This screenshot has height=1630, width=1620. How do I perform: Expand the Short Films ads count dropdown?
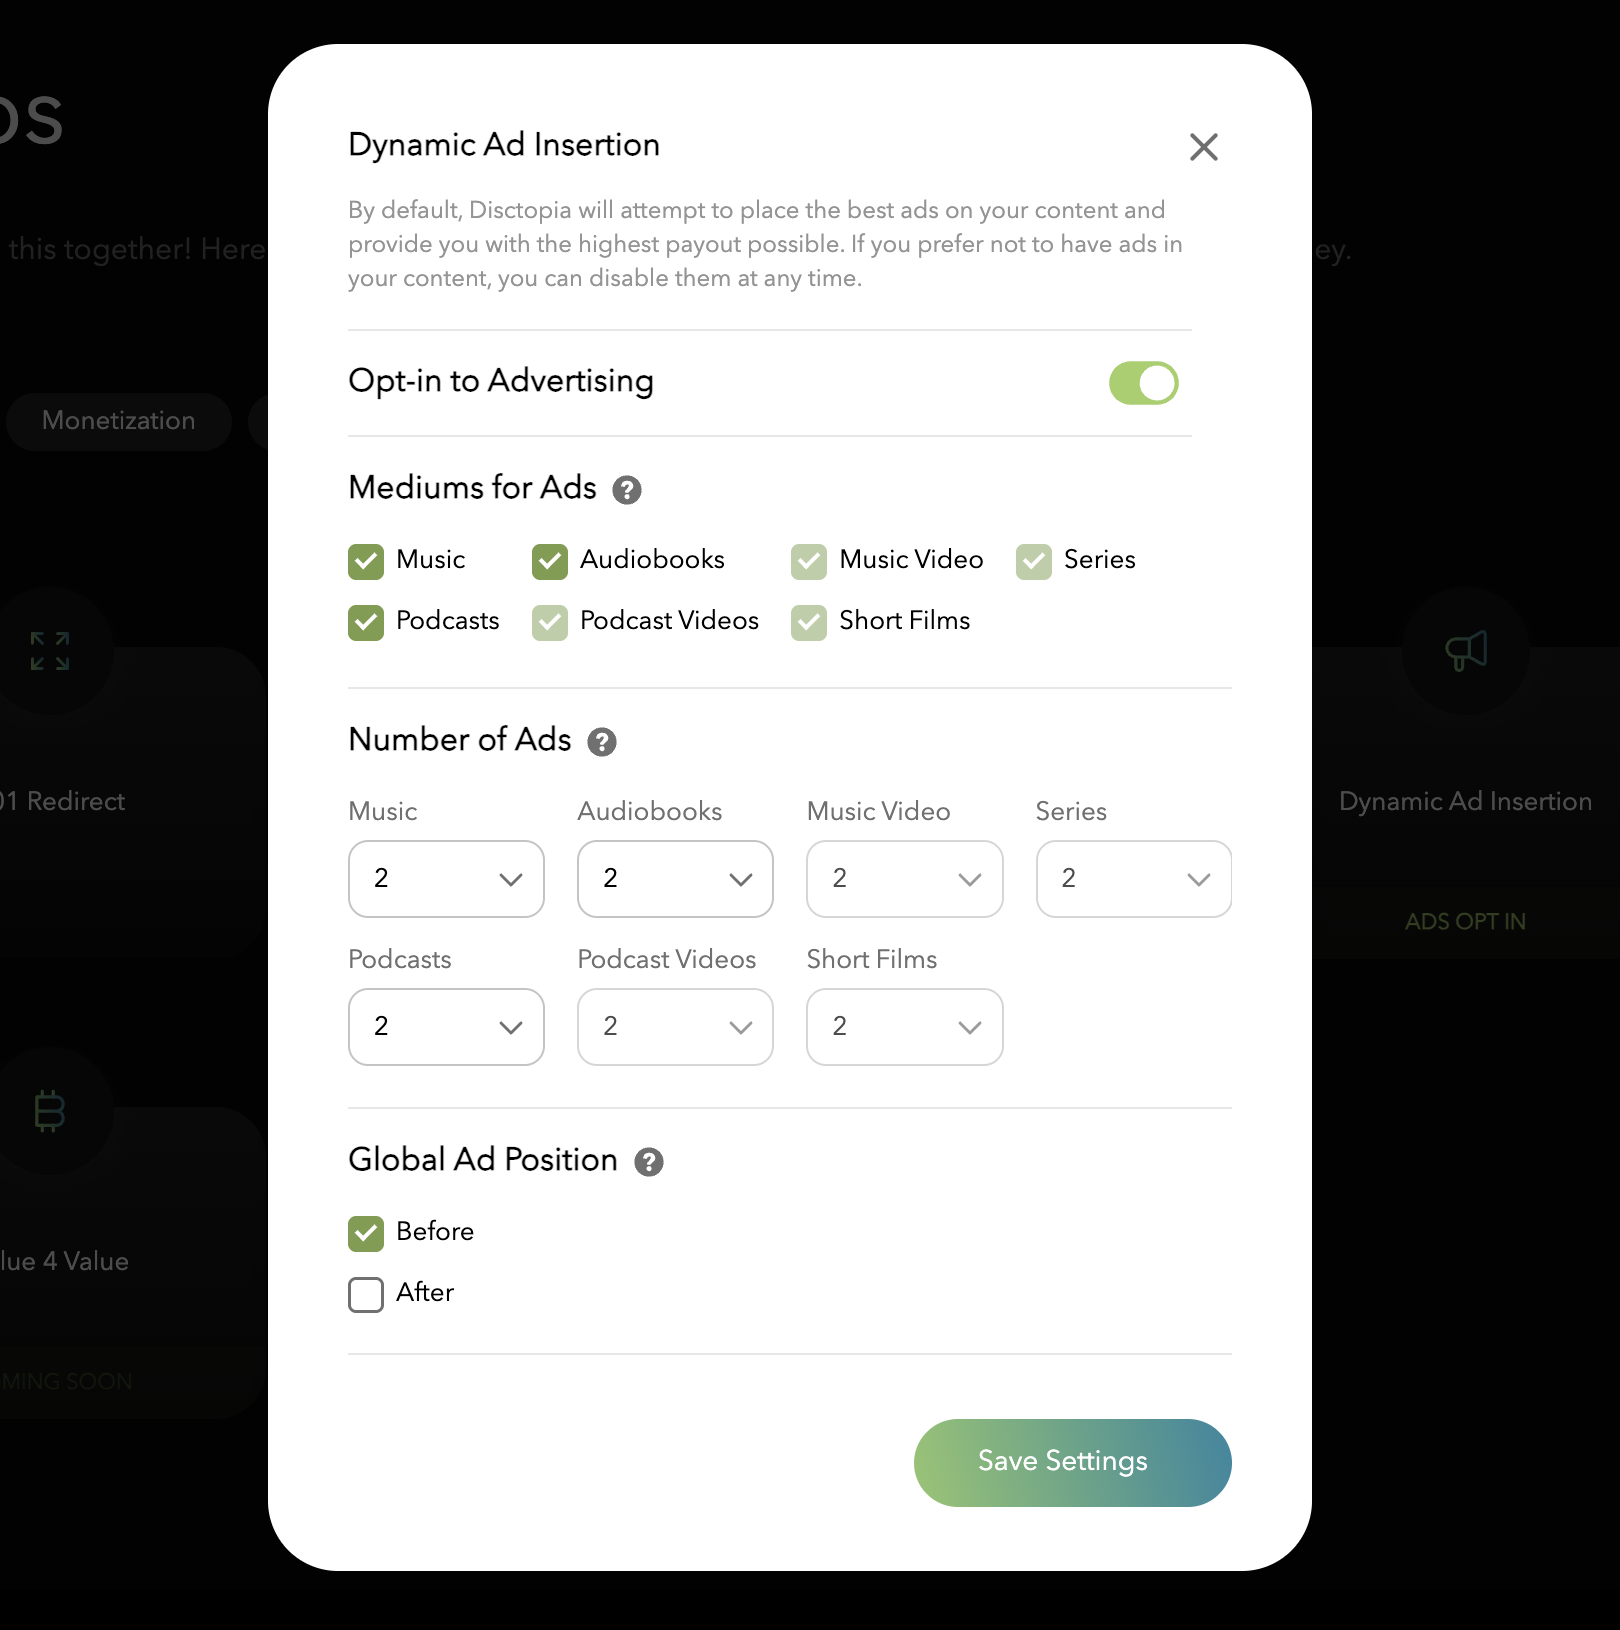click(905, 1027)
